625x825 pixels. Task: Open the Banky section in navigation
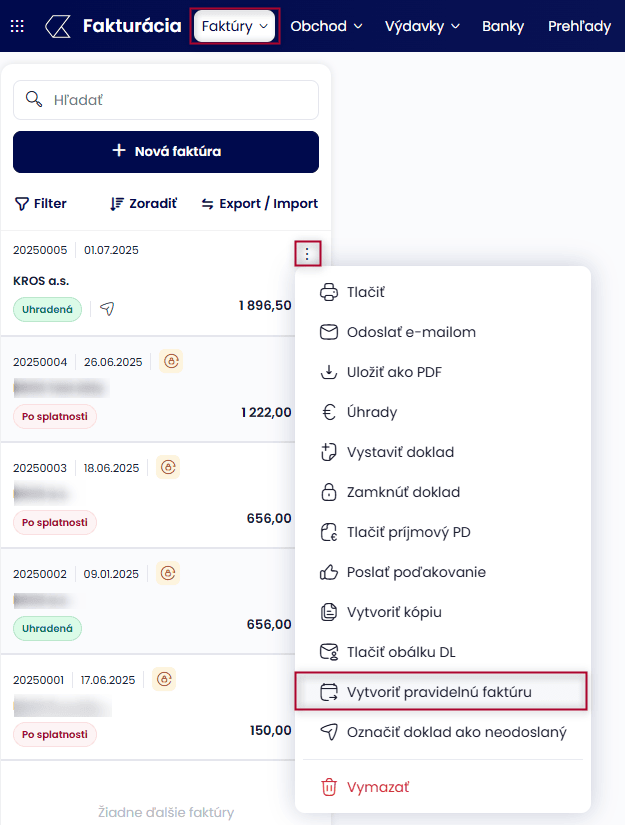(x=502, y=26)
